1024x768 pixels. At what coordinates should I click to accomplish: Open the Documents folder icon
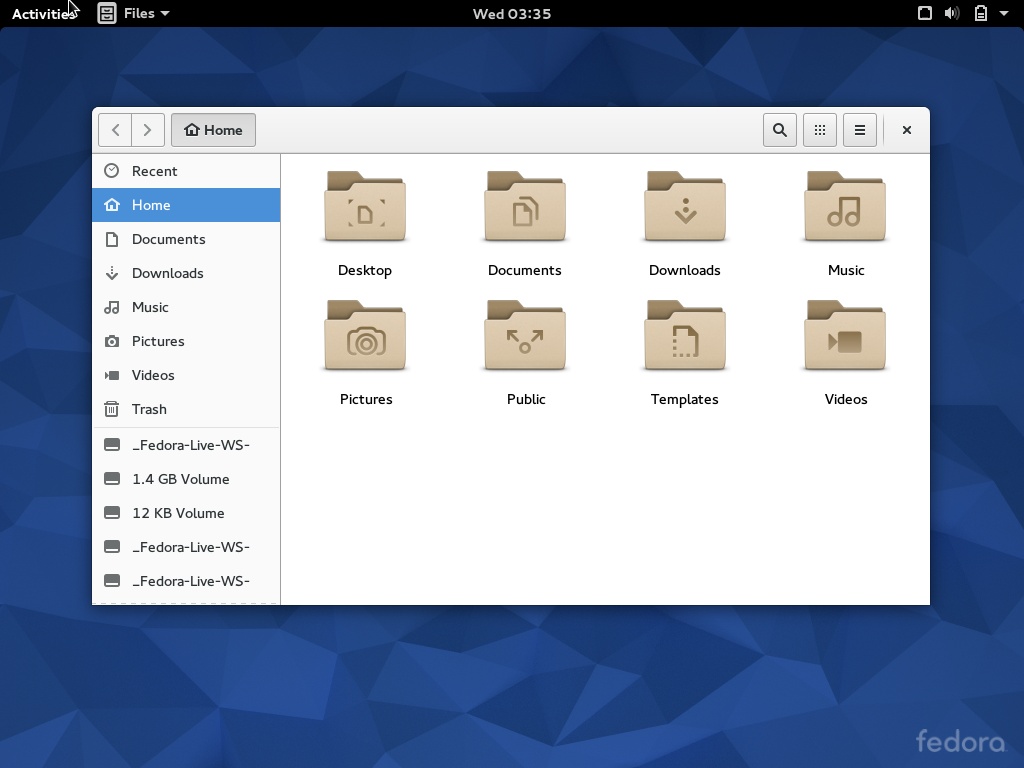point(524,207)
